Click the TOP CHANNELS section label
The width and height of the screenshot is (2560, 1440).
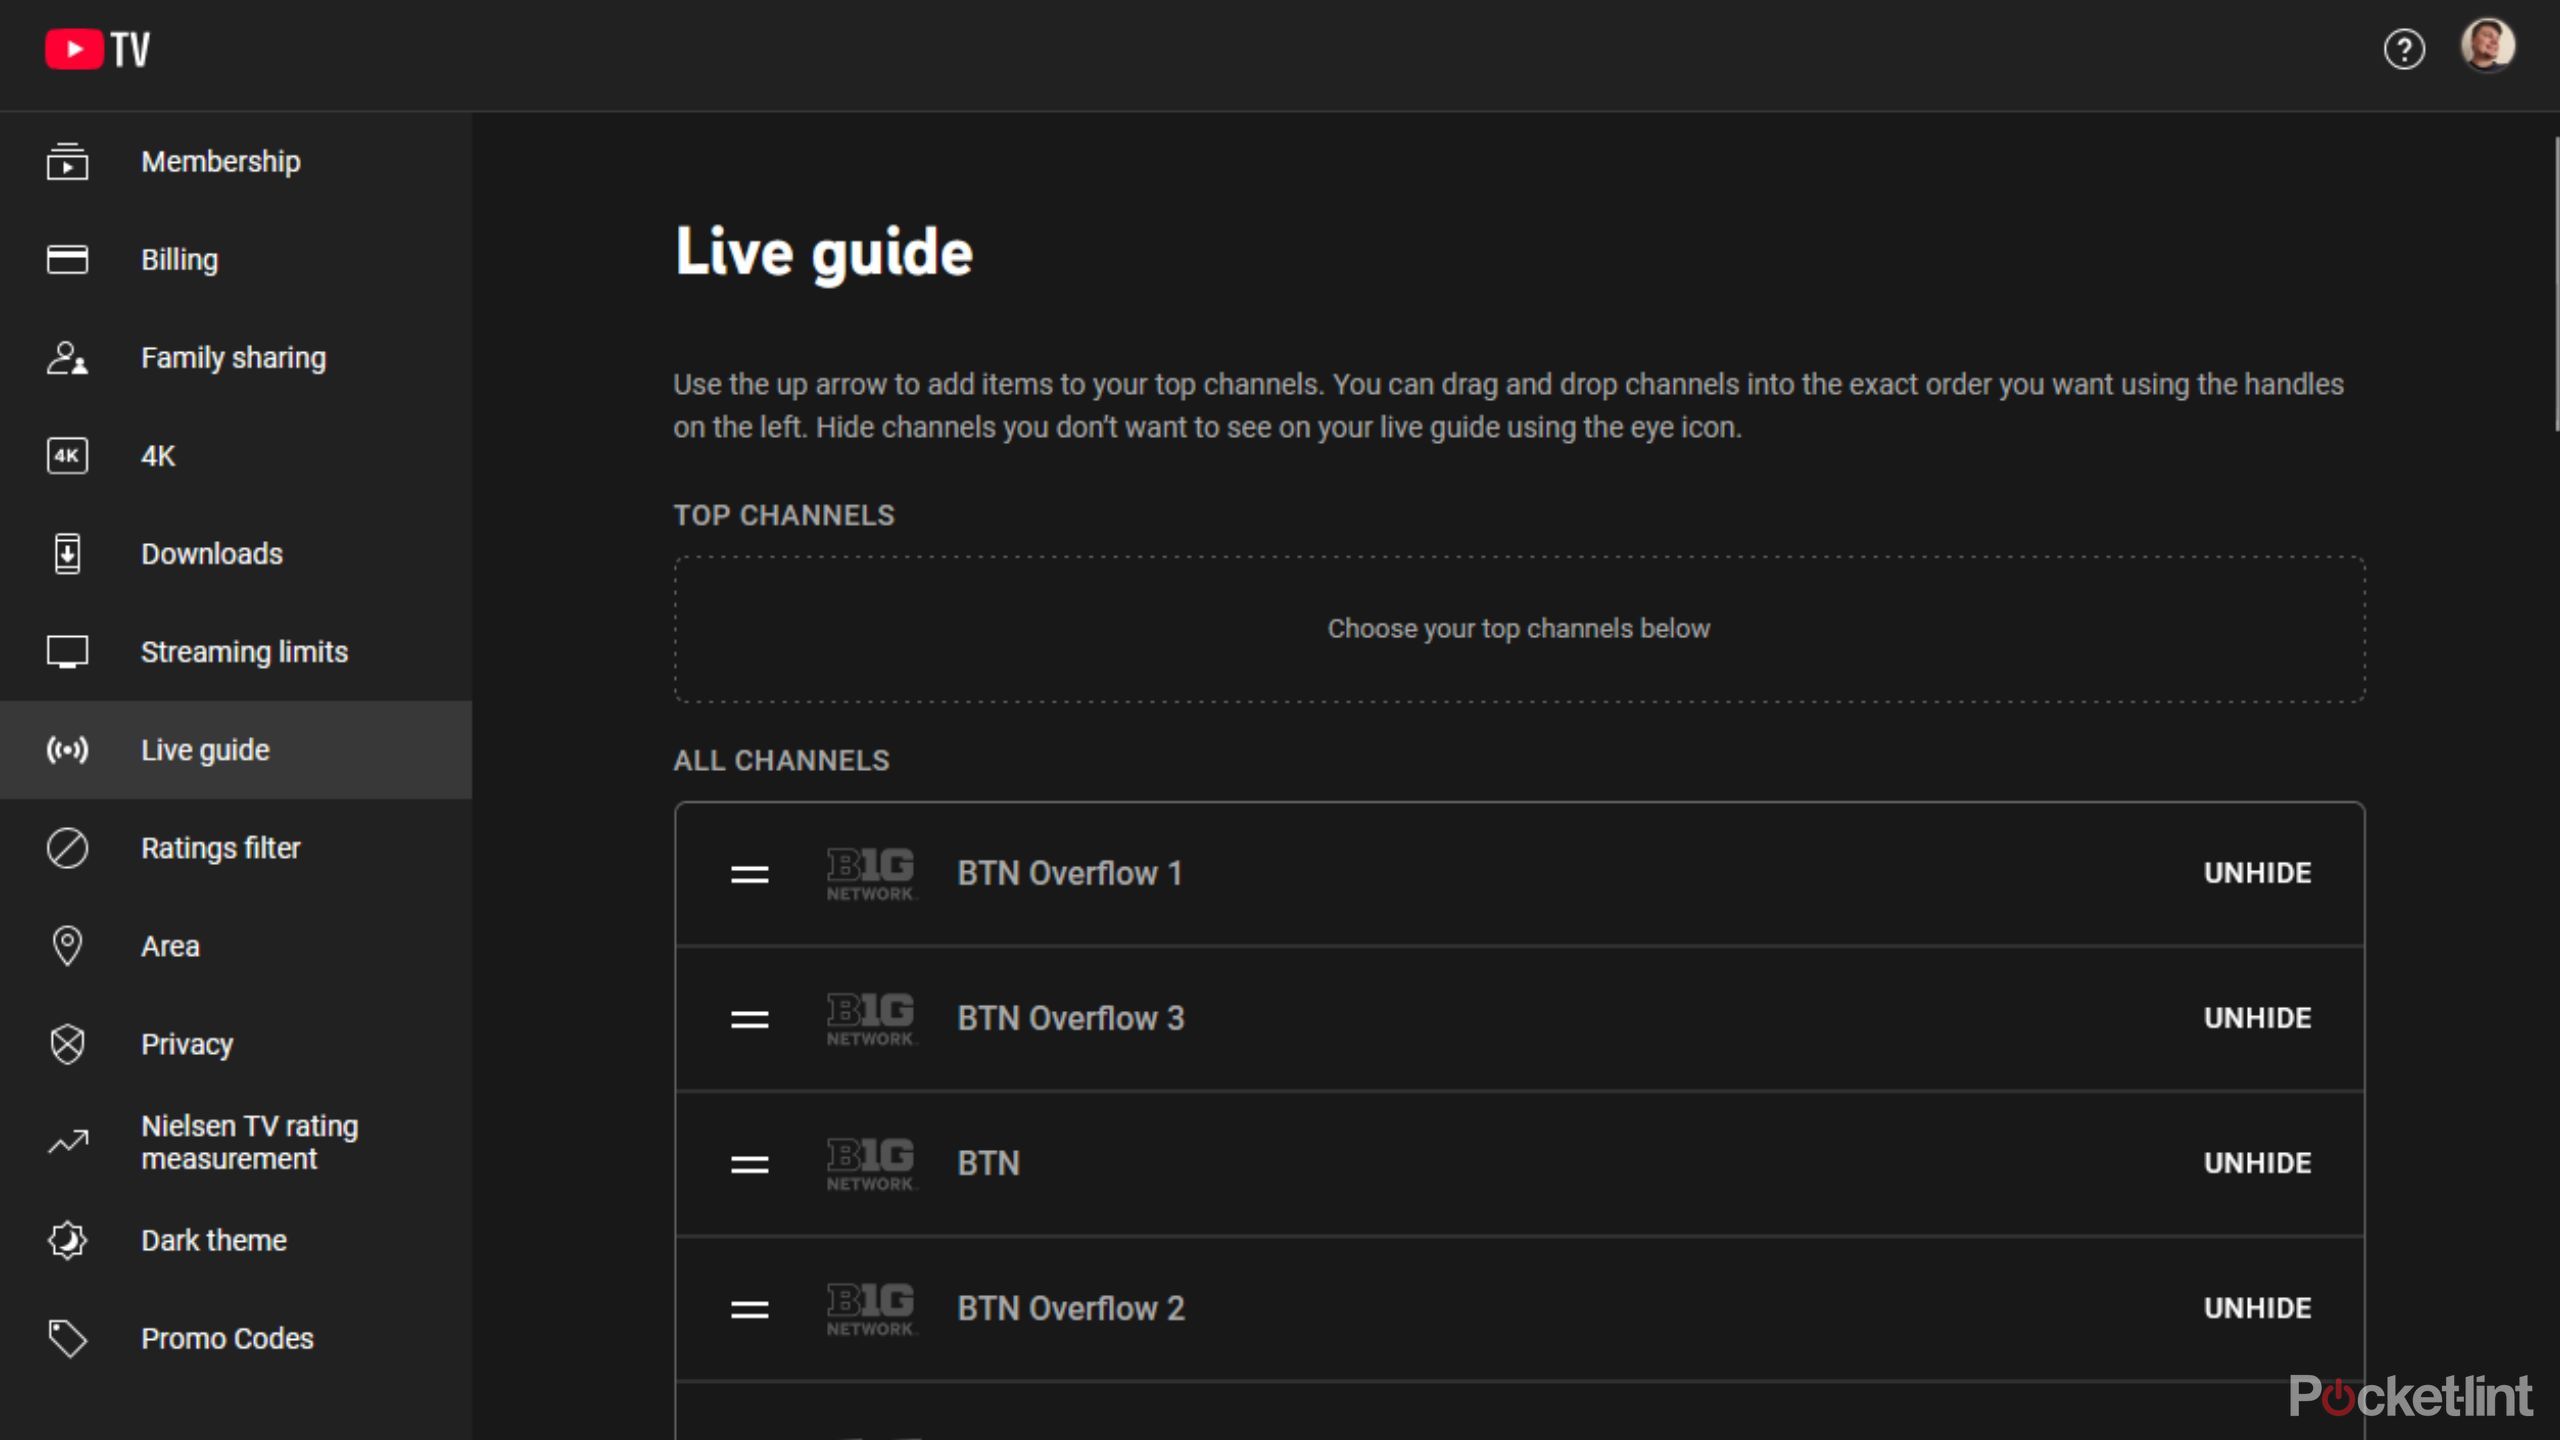tap(783, 515)
